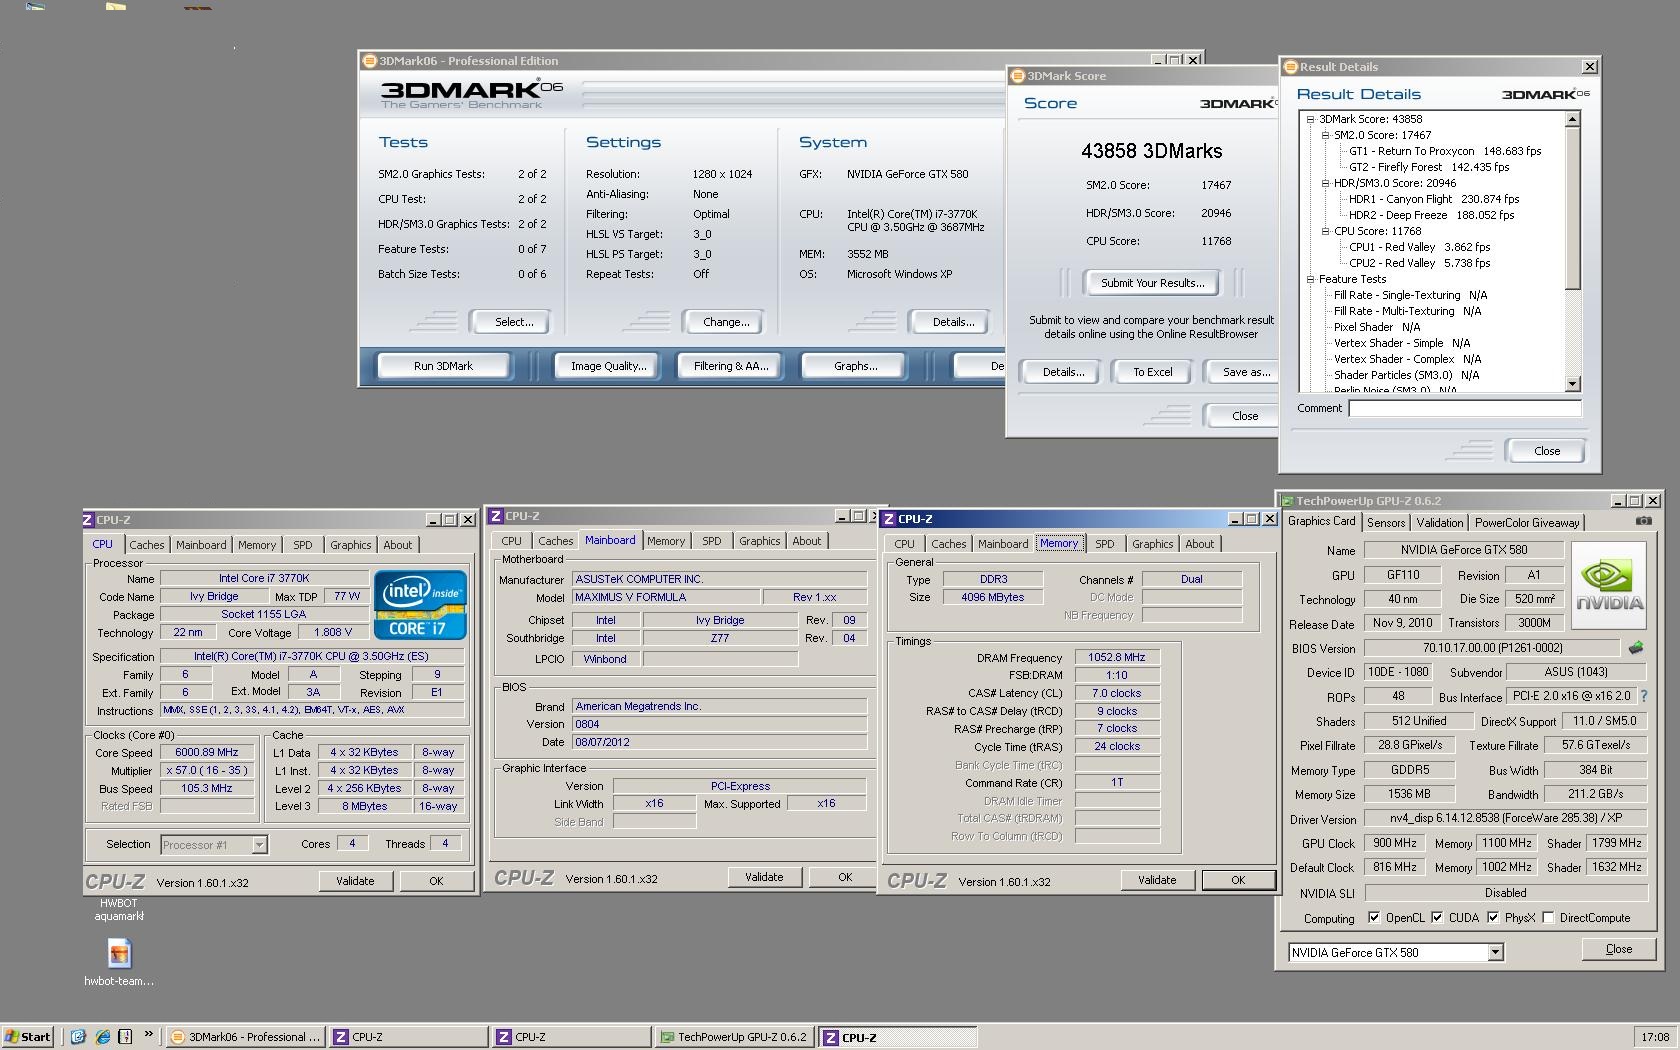Image resolution: width=1680 pixels, height=1050 pixels.
Task: Collapse the Feature Tests tree node
Action: (1310, 279)
